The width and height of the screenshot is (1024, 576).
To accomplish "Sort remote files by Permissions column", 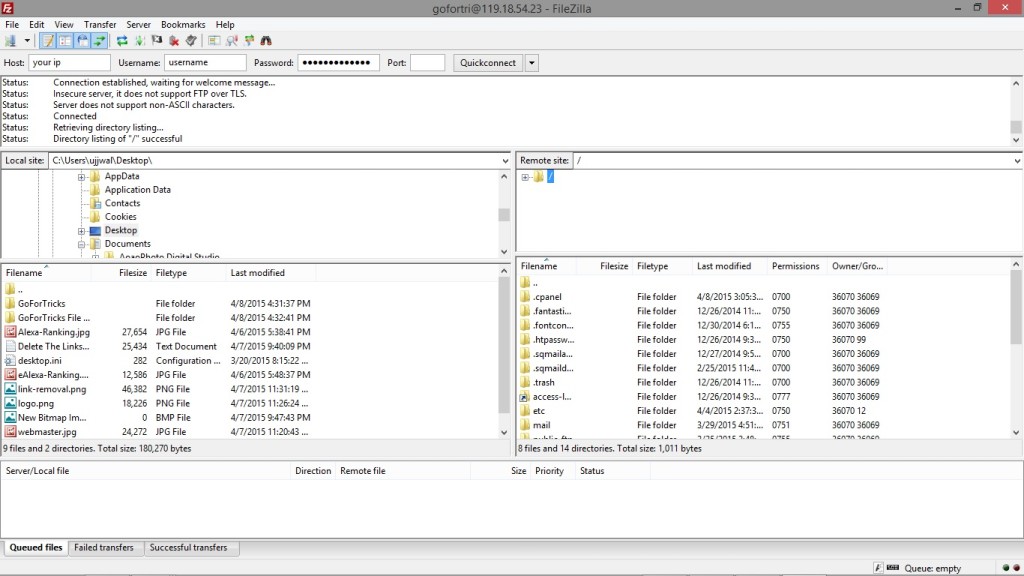I will pos(795,266).
